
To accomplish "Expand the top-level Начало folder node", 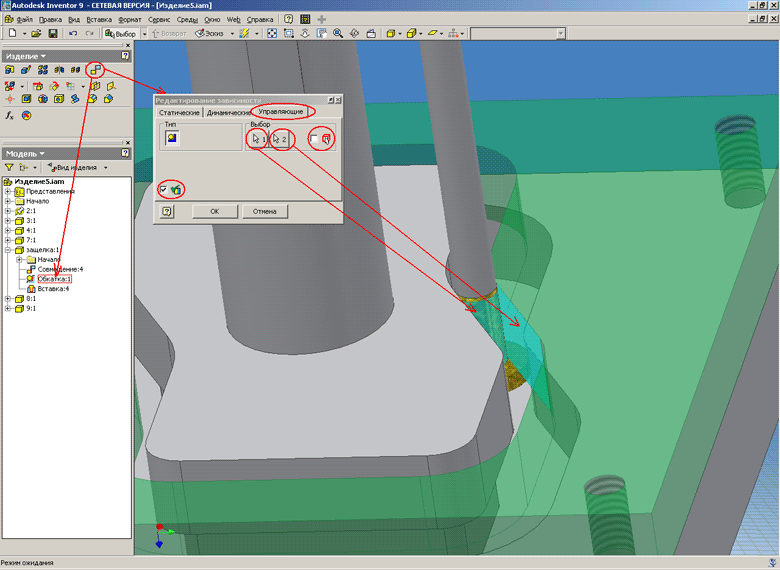I will [7, 201].
